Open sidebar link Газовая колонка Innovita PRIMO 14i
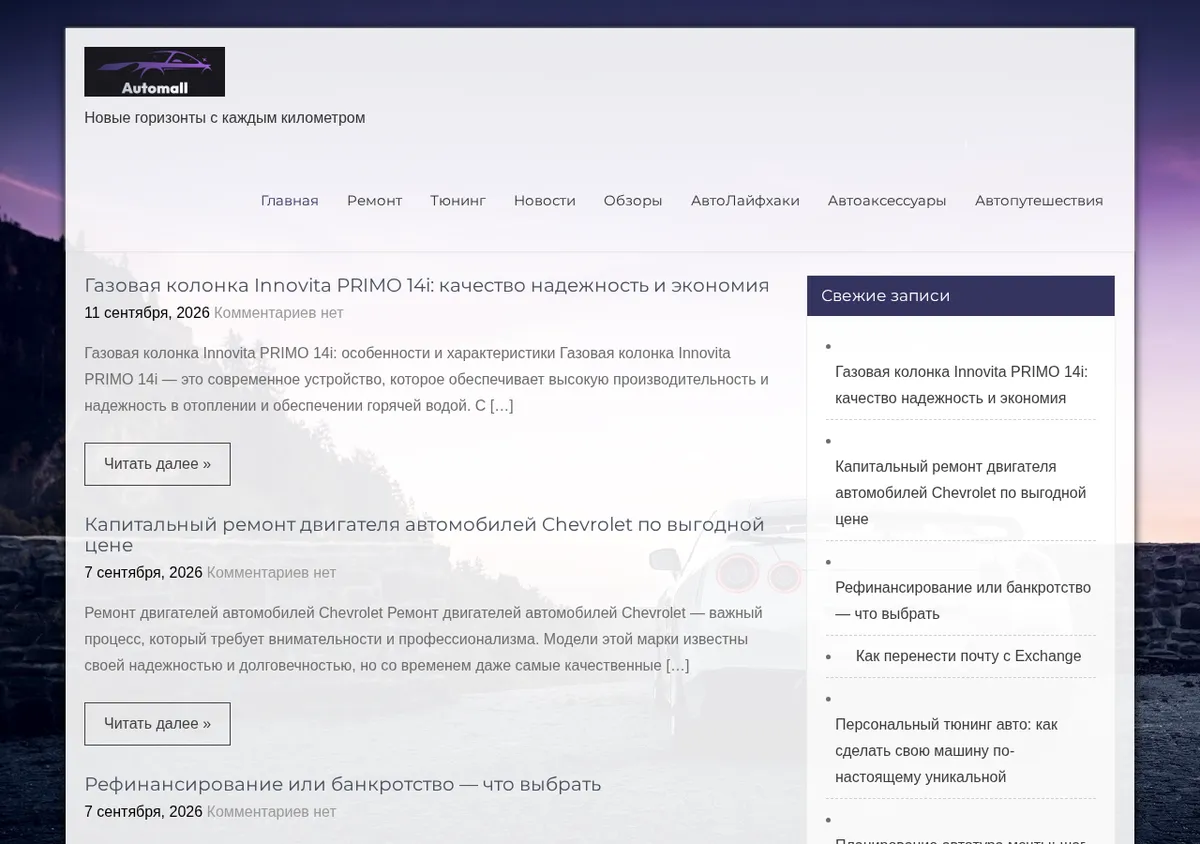The height and width of the screenshot is (844, 1200). (x=961, y=385)
